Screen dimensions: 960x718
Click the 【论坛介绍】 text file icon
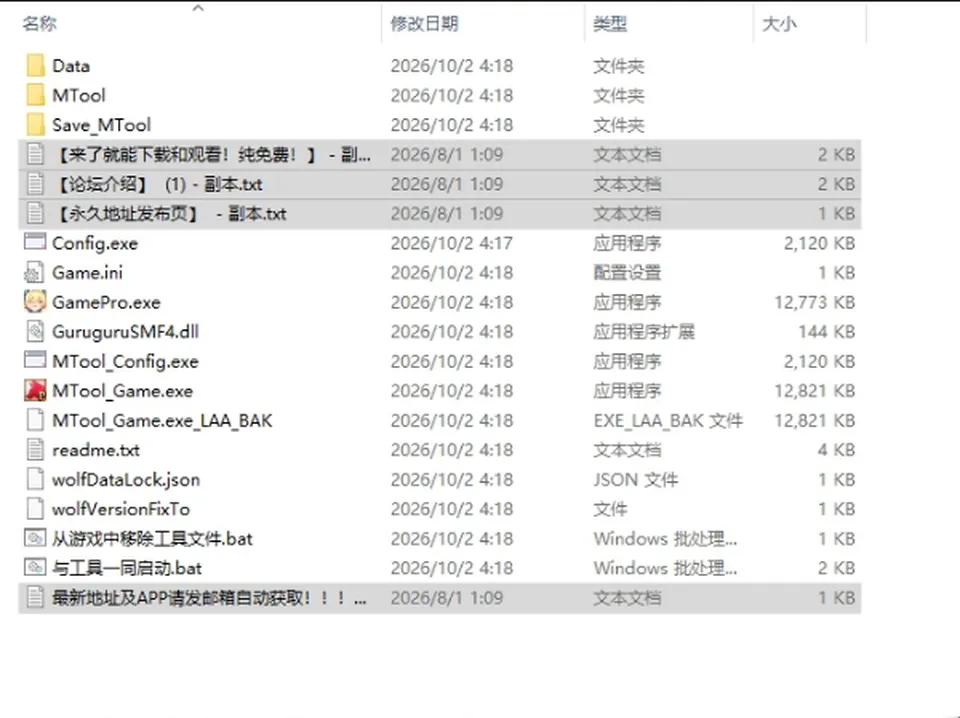(35, 184)
